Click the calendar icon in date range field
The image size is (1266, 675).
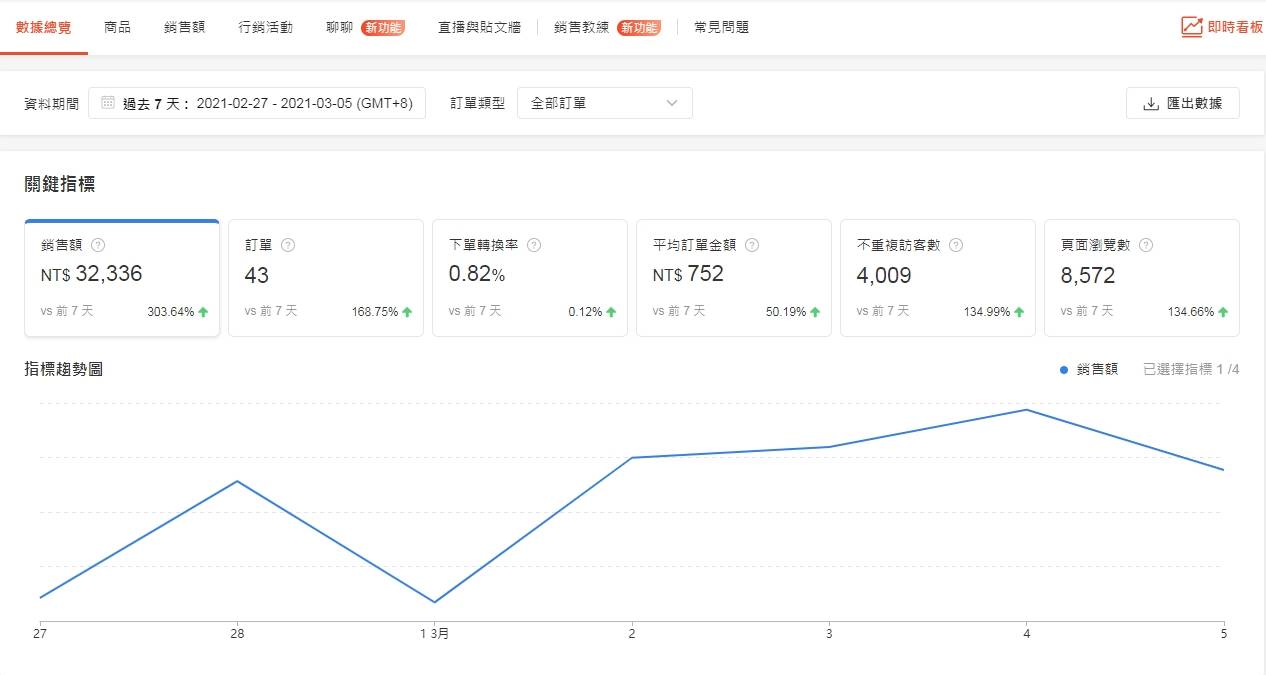(x=108, y=103)
